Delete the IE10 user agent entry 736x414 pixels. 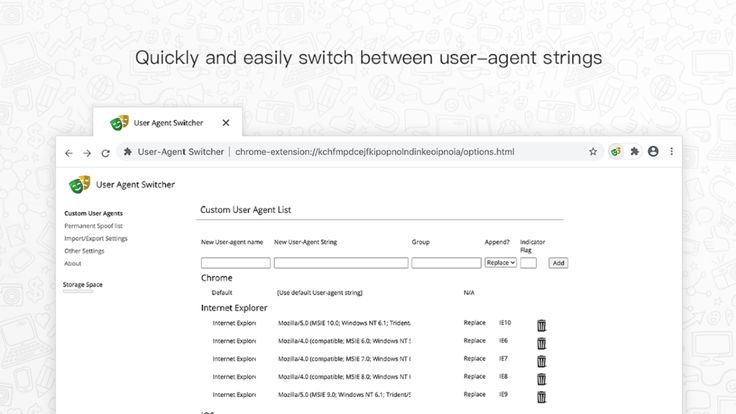click(541, 325)
